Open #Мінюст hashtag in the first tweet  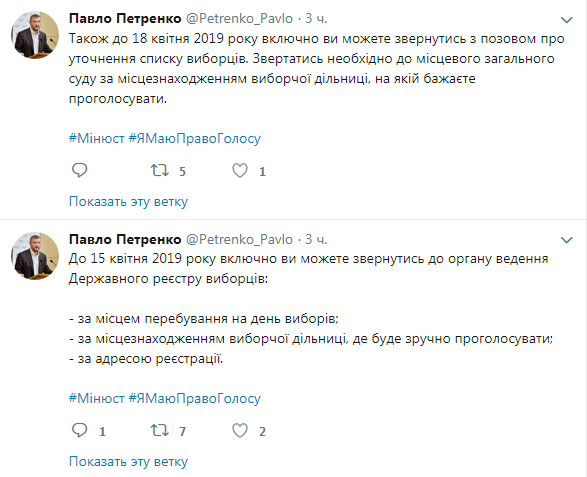click(x=97, y=139)
